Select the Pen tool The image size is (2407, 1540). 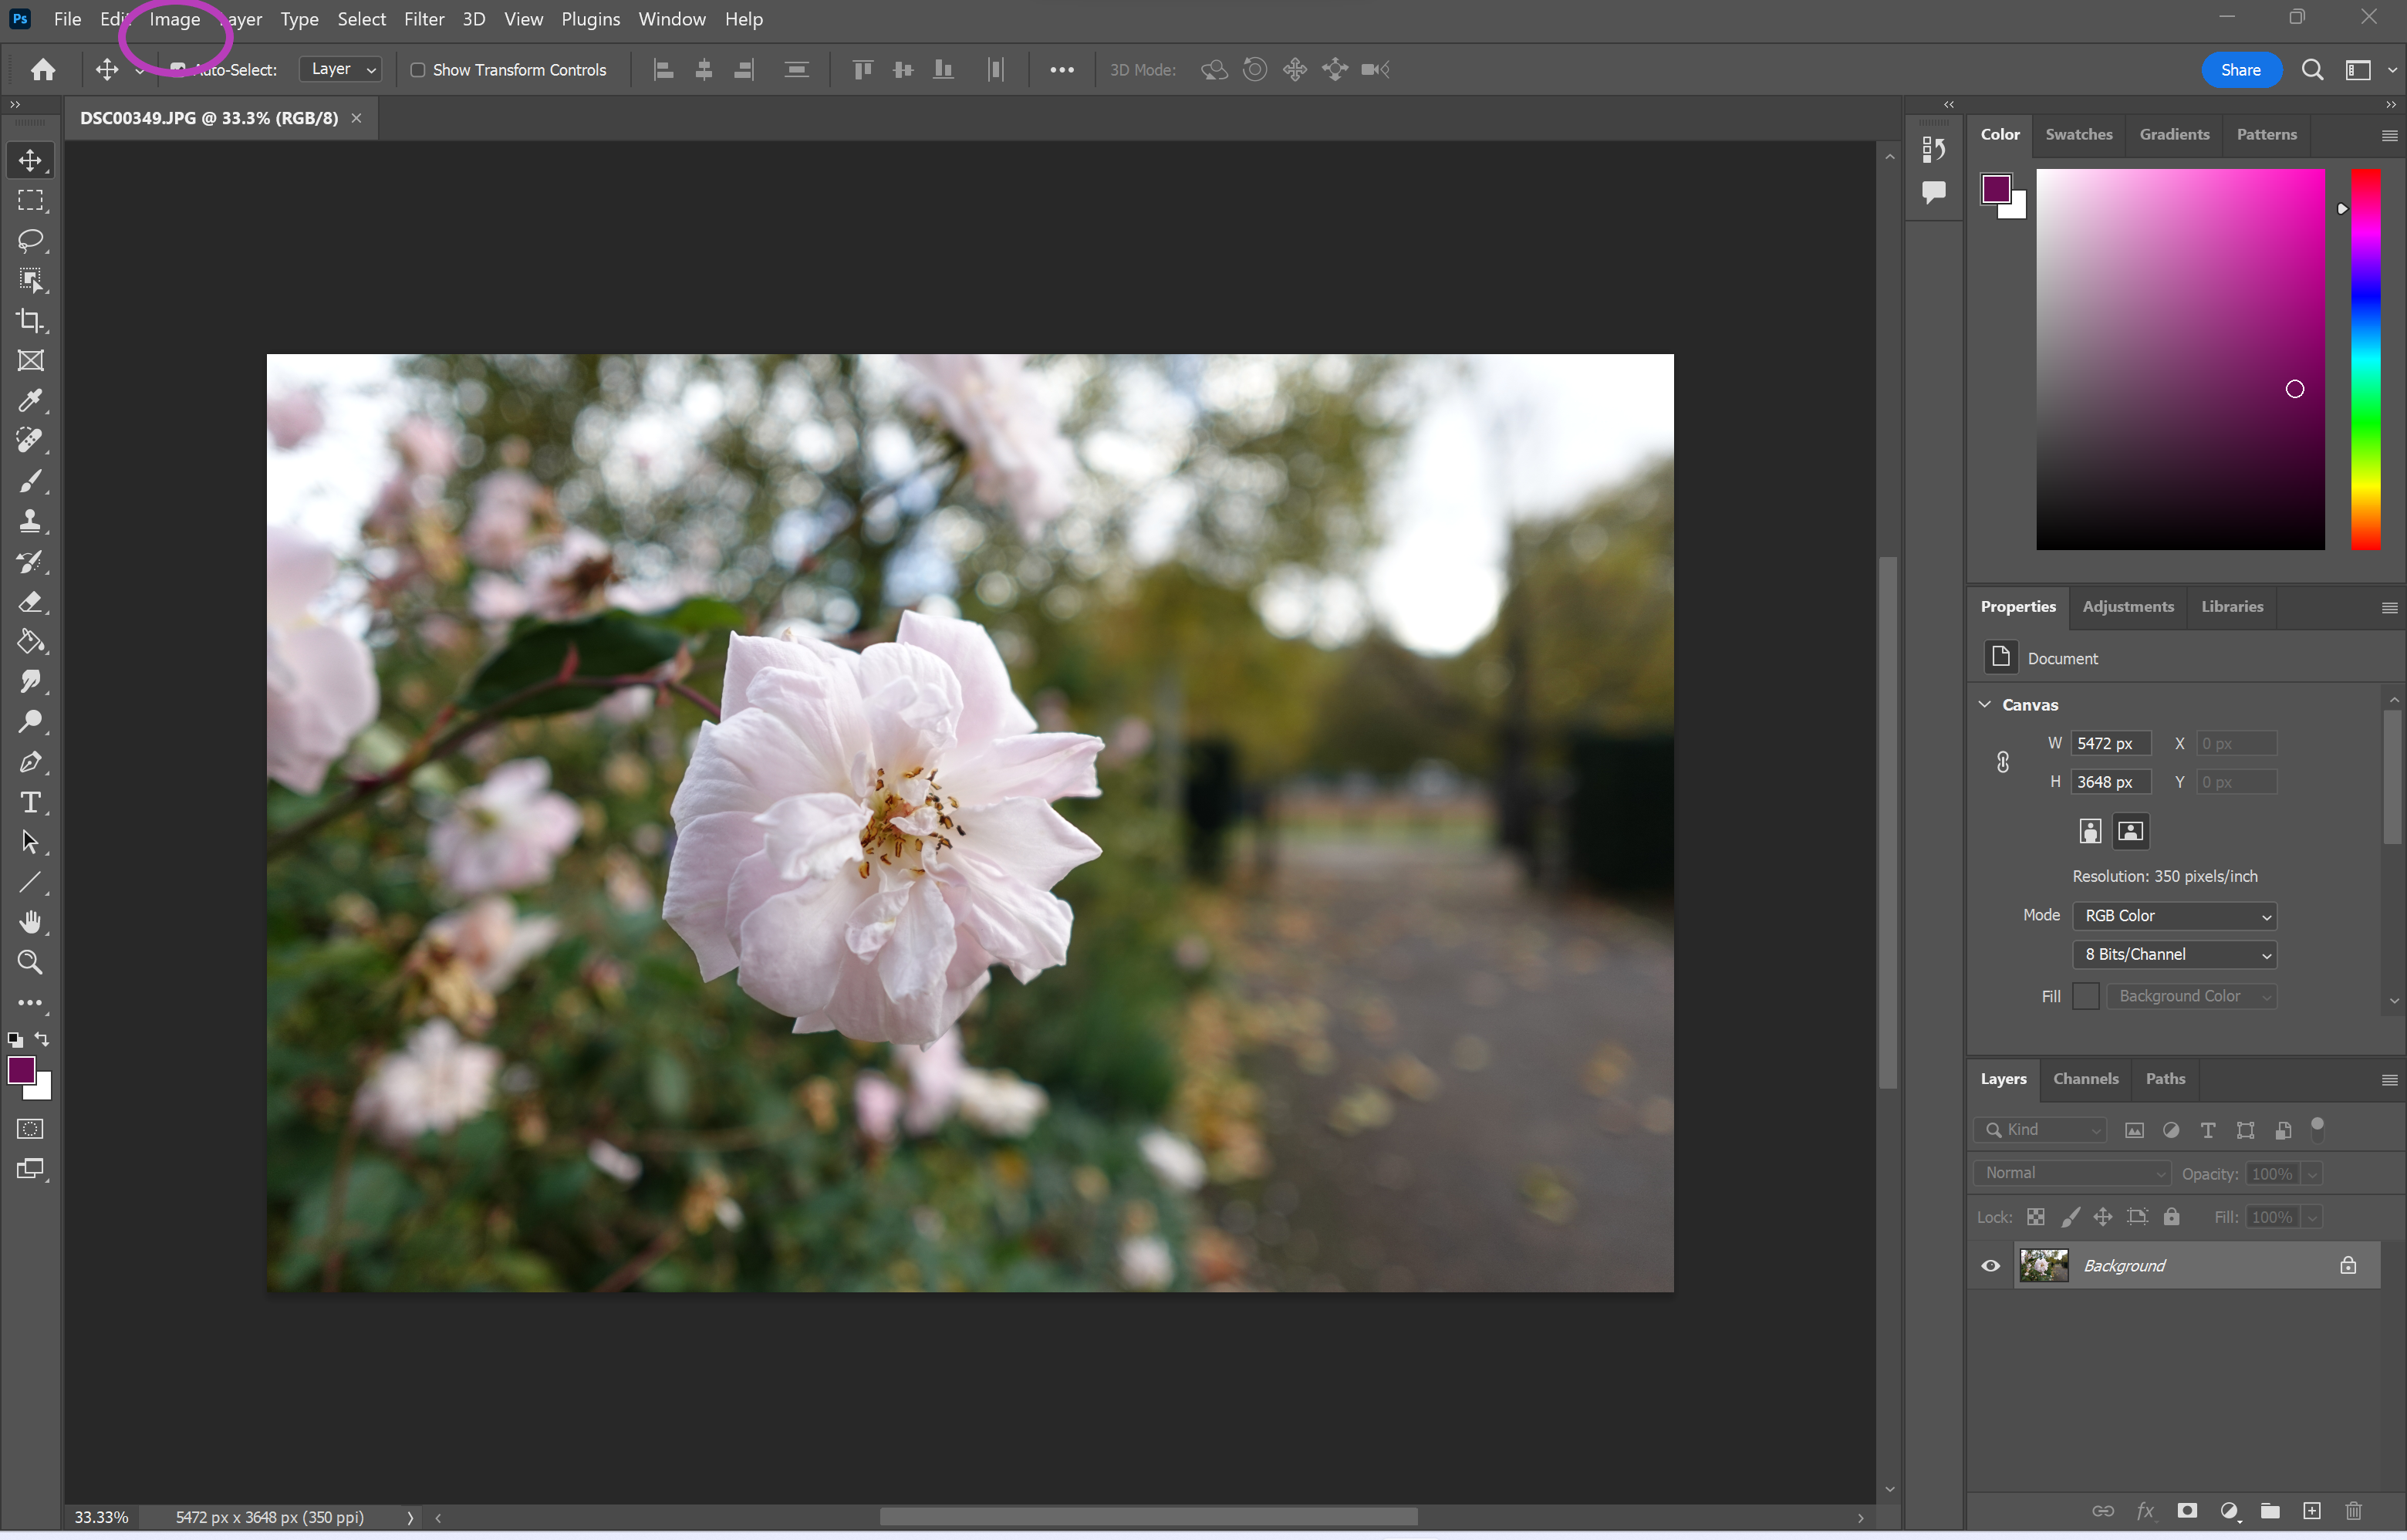click(30, 762)
